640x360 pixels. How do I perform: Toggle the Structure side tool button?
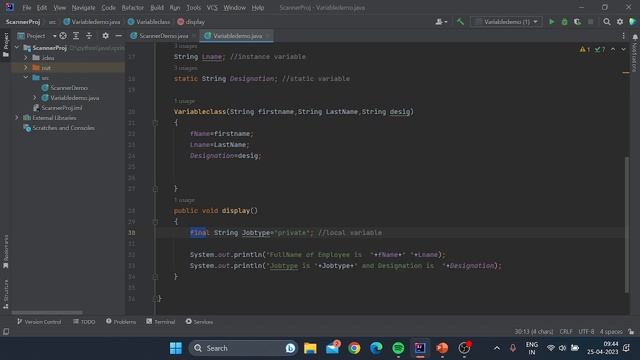coord(6,294)
